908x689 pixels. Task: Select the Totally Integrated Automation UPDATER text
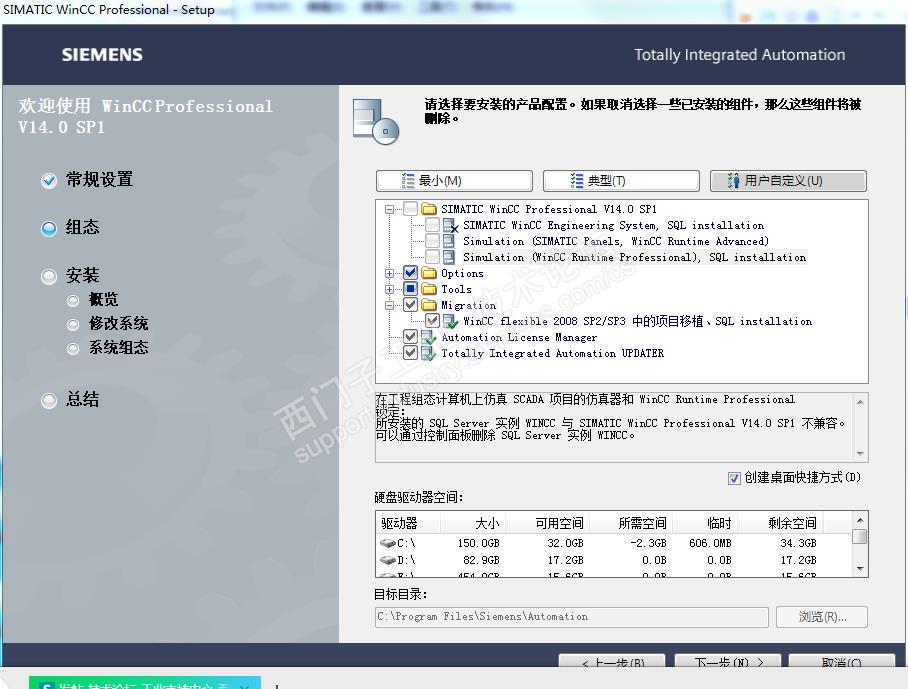[552, 353]
